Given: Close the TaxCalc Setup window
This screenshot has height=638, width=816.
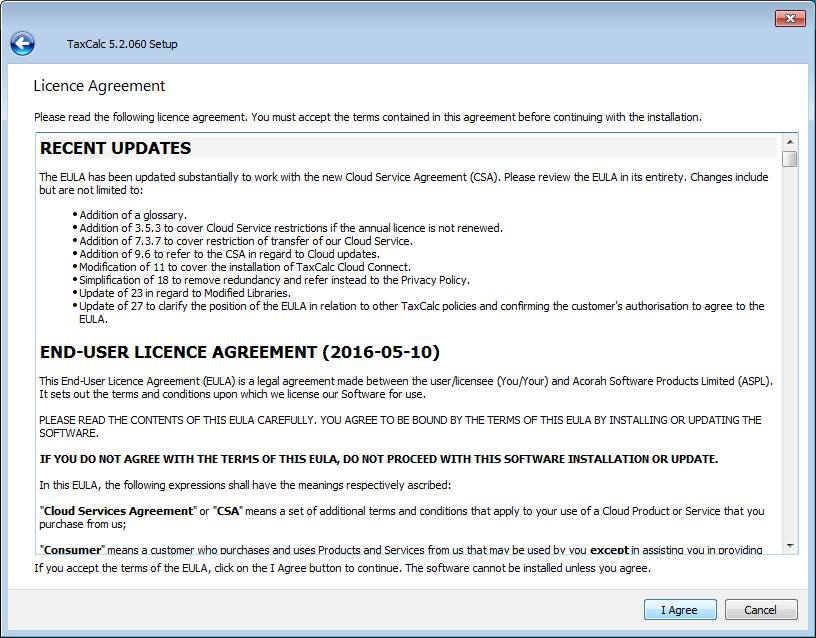Looking at the screenshot, I should coord(790,19).
